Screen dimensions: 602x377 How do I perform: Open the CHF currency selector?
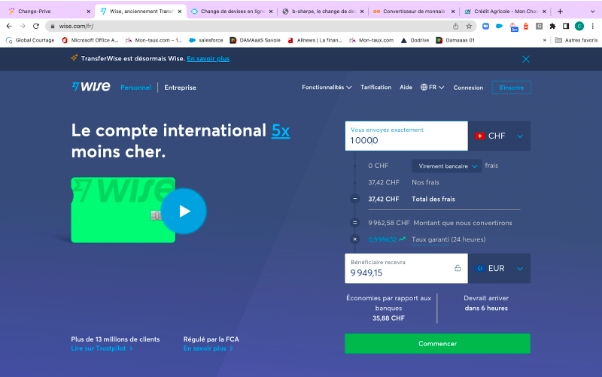click(x=499, y=136)
